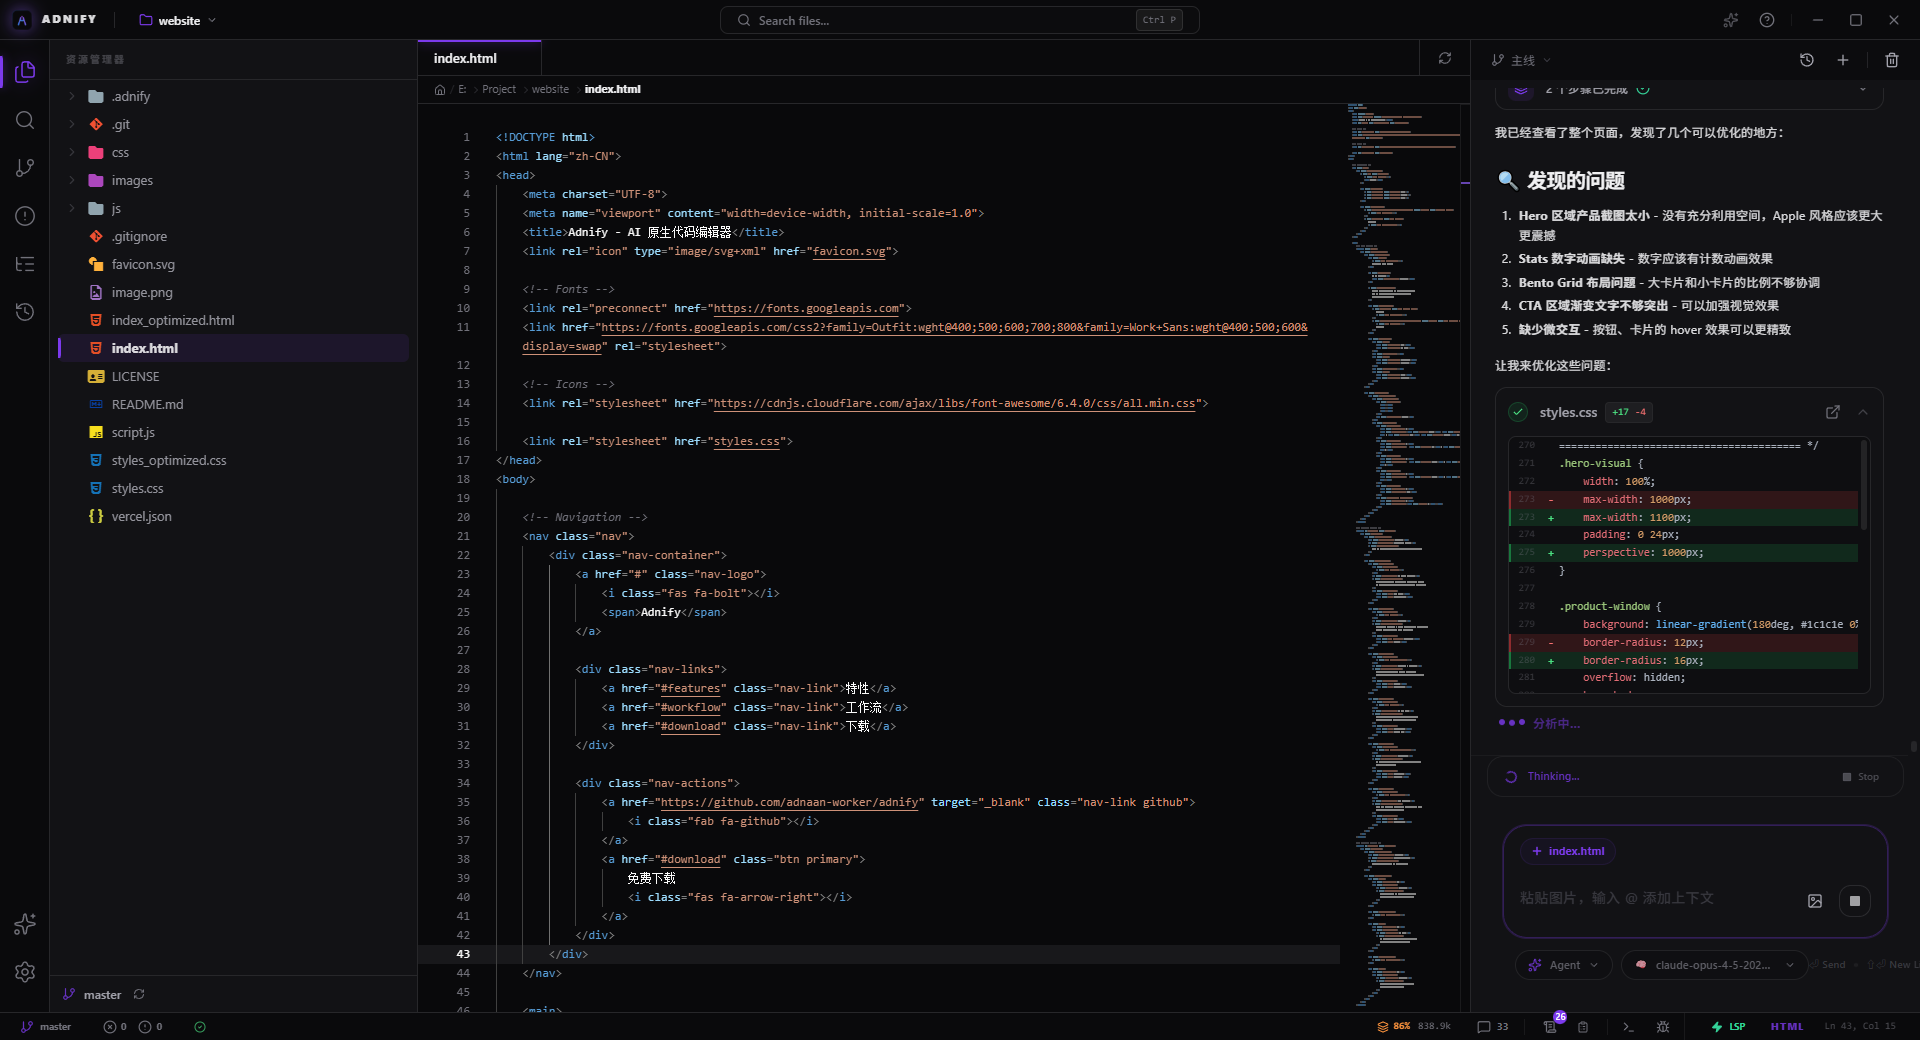Attach an image via picture icon

point(1815,901)
